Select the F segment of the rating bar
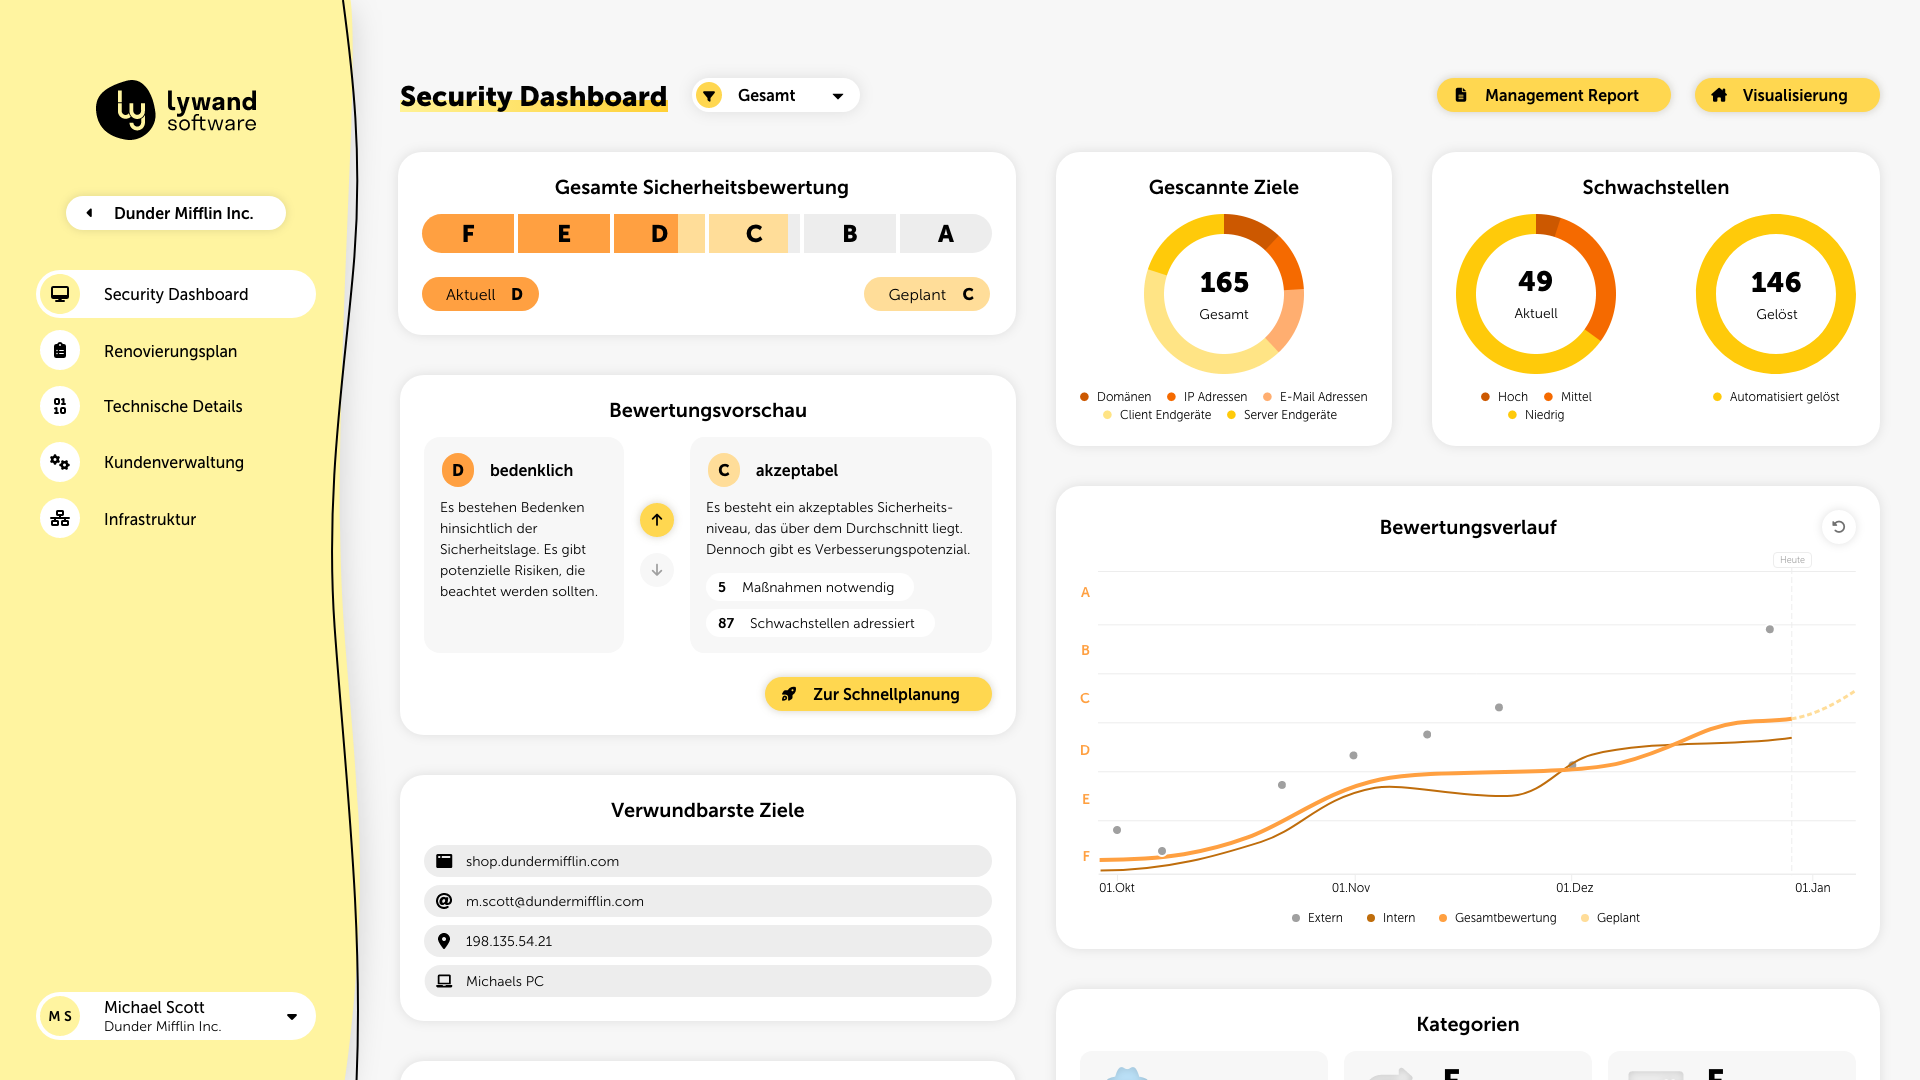Viewport: 1920px width, 1080px height. pyautogui.click(x=468, y=234)
